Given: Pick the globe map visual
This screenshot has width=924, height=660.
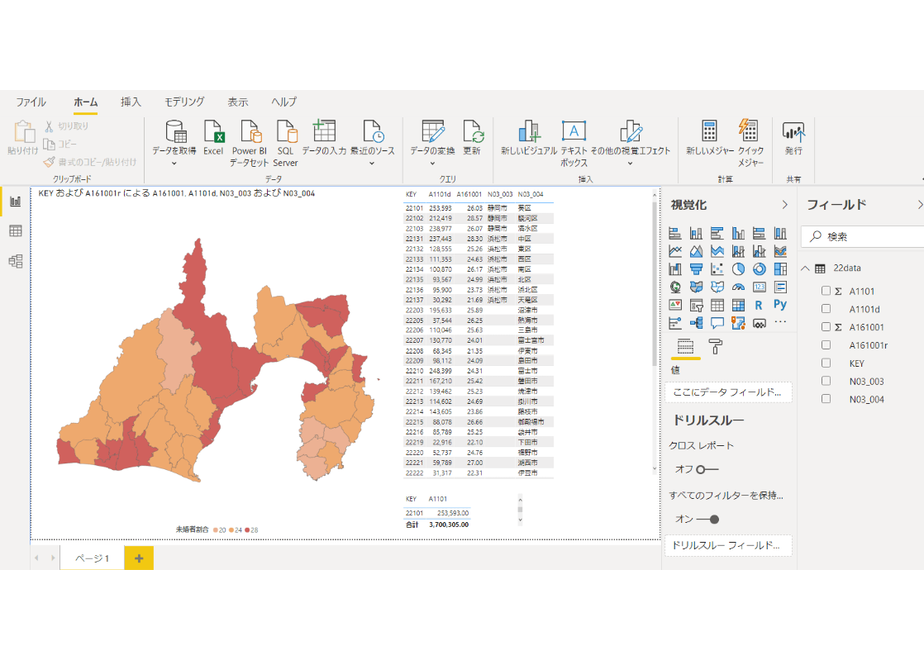Looking at the screenshot, I should pyautogui.click(x=675, y=287).
